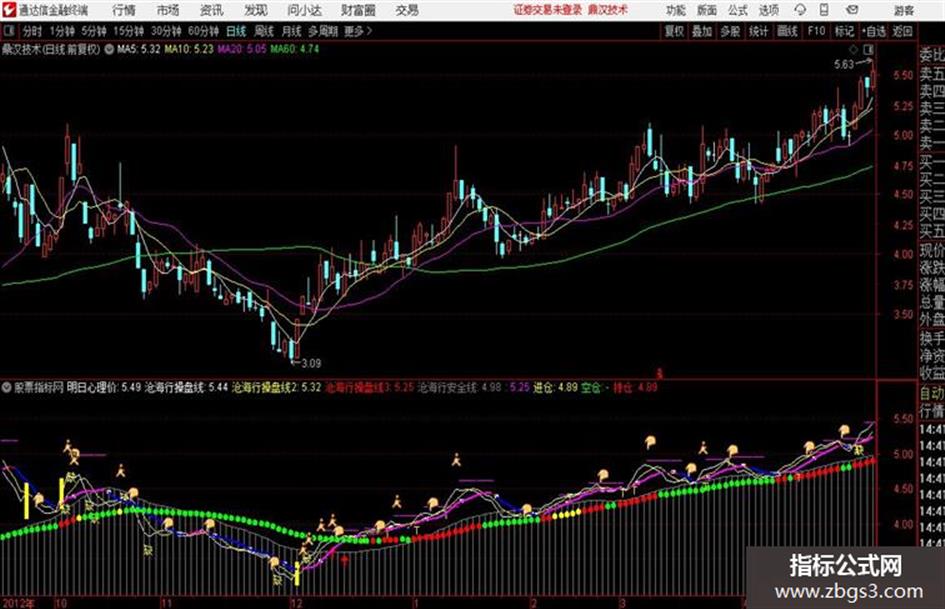The image size is (945, 609).
Task: Open the 财富圈 menu
Action: [x=358, y=10]
